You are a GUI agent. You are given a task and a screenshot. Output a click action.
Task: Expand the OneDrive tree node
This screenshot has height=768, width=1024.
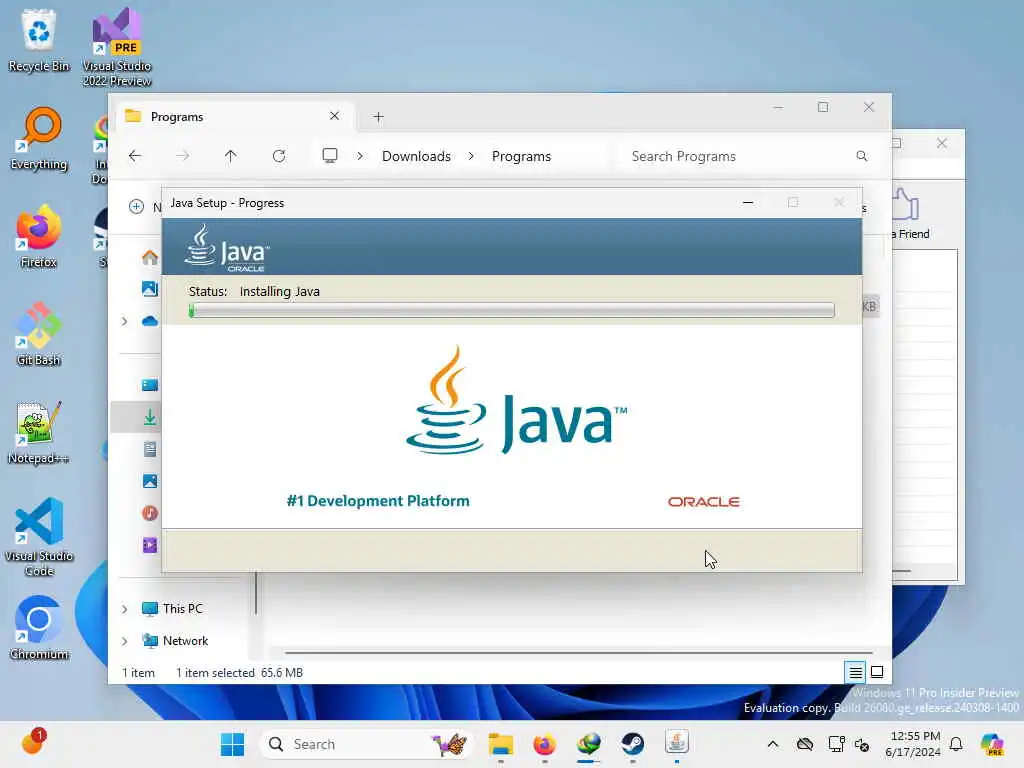(x=124, y=321)
